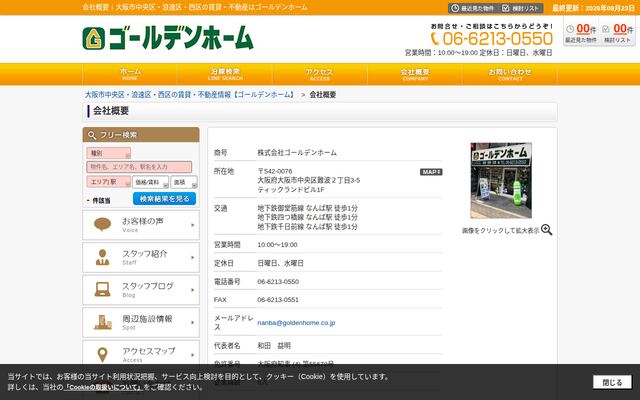Click the property name search input

coord(139,167)
